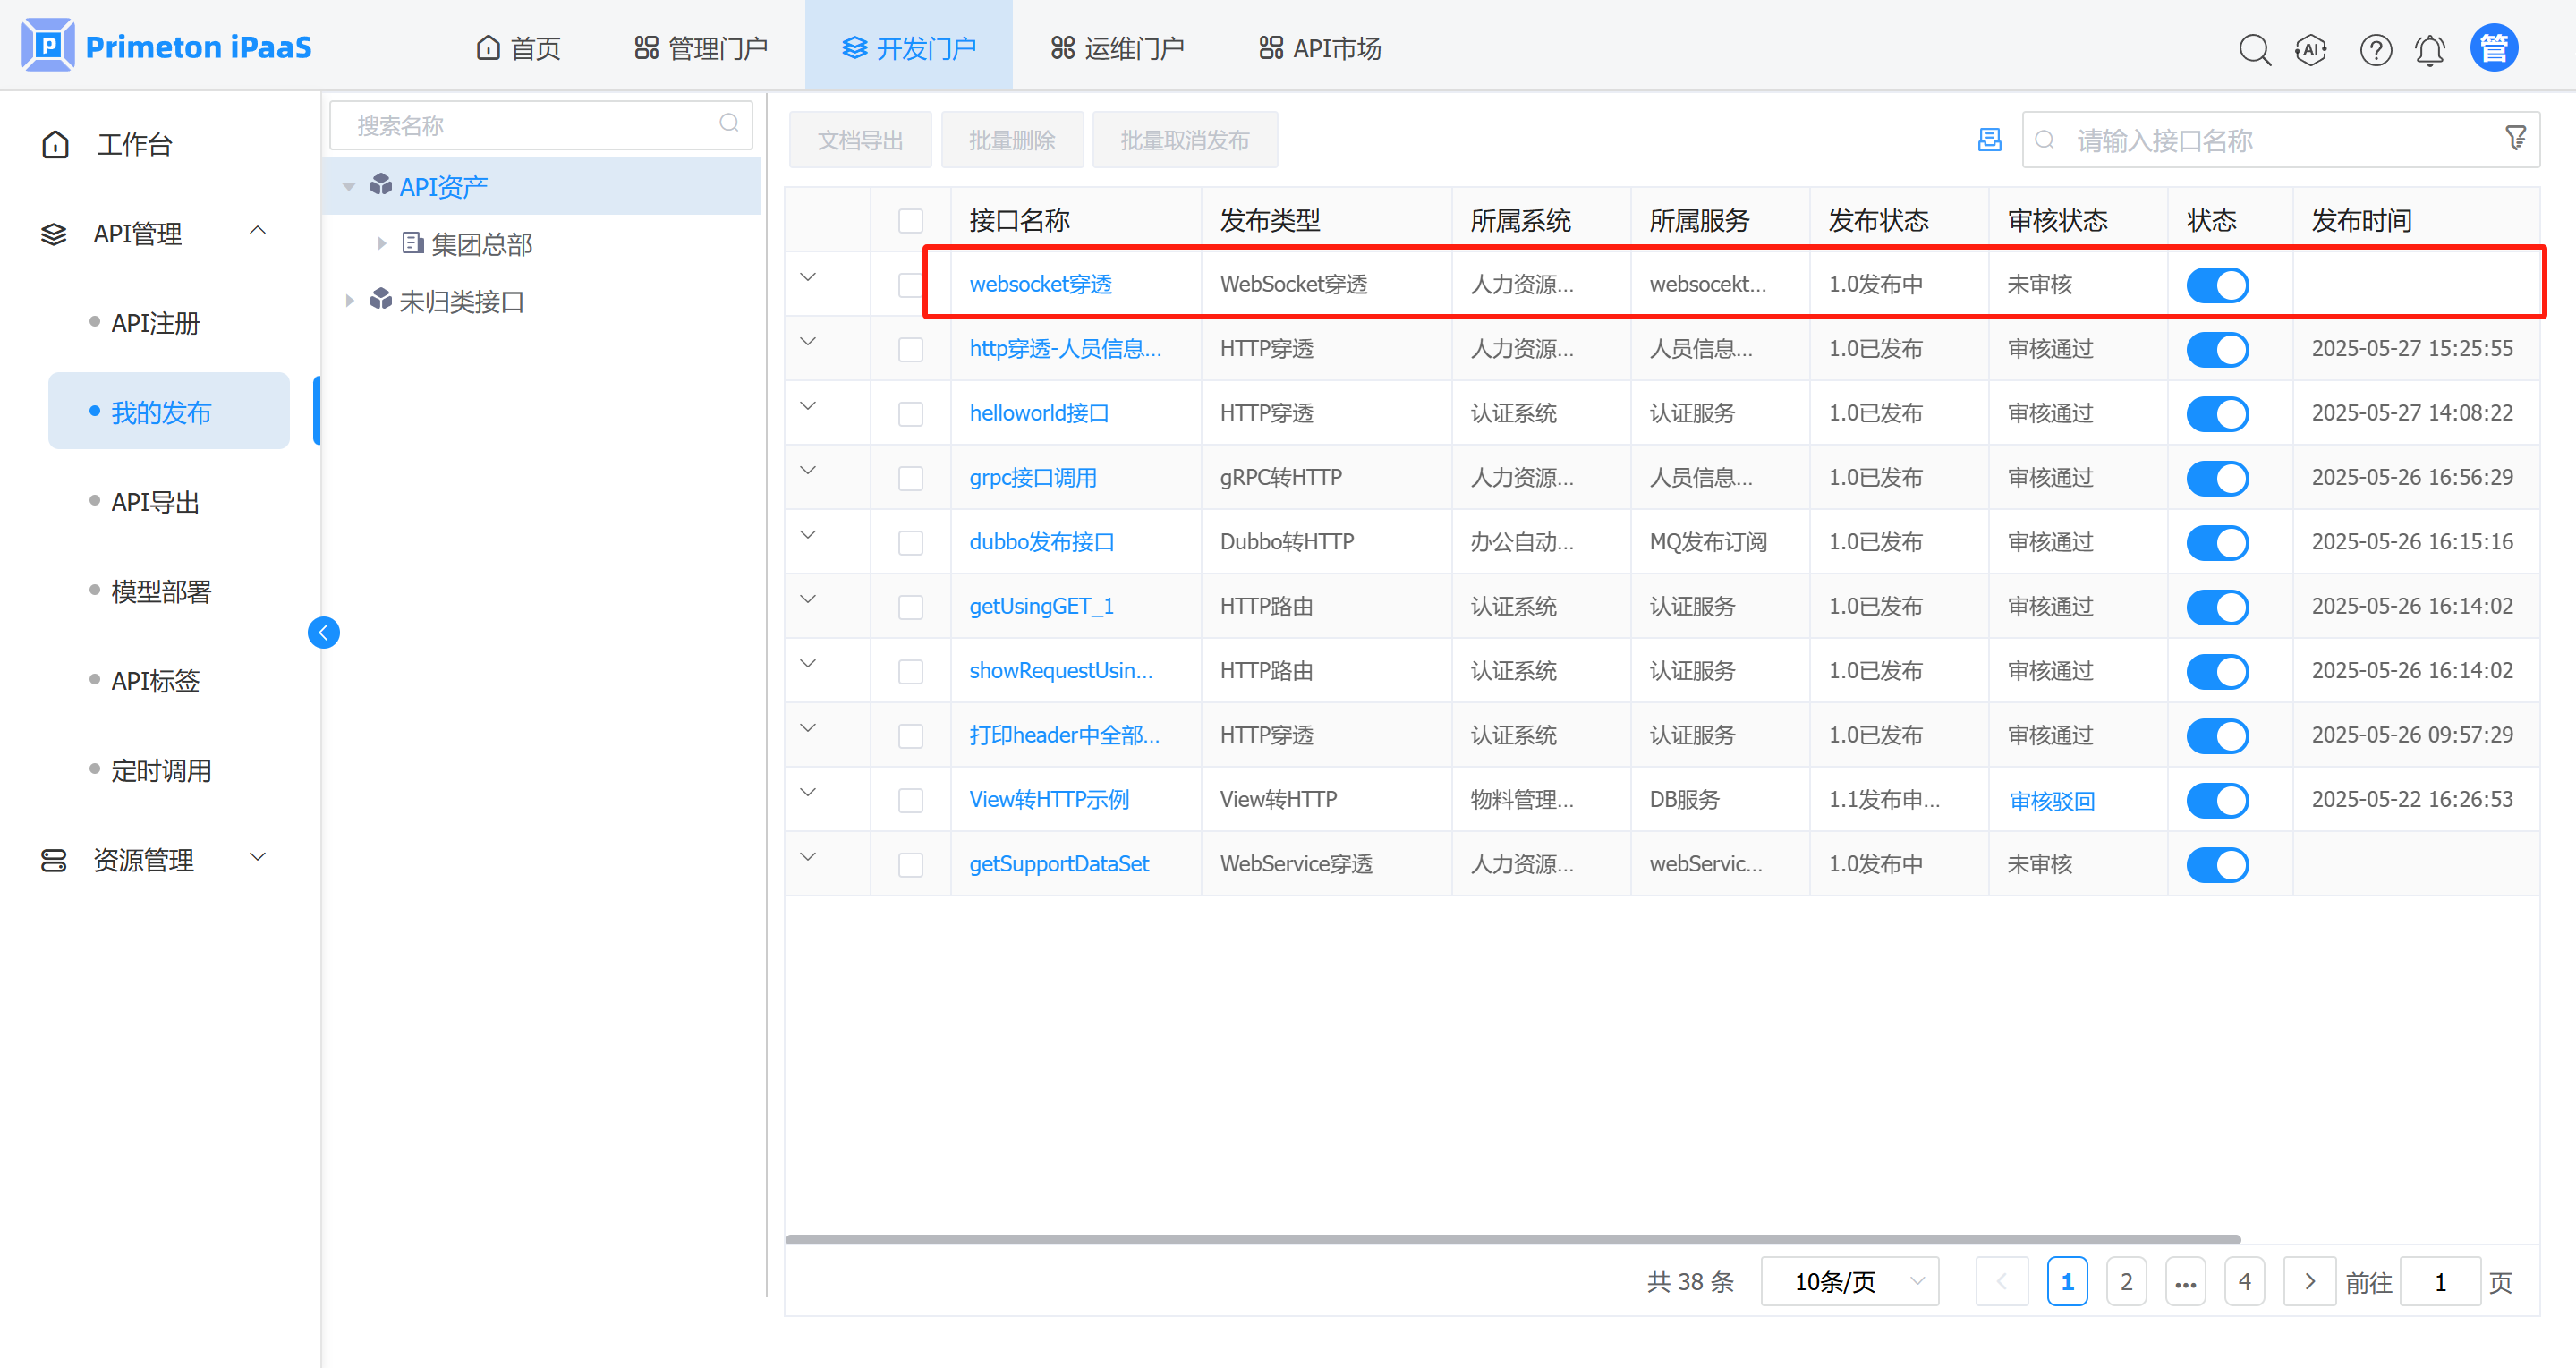
Task: Click the column settings icon beside search box
Action: (x=1989, y=140)
